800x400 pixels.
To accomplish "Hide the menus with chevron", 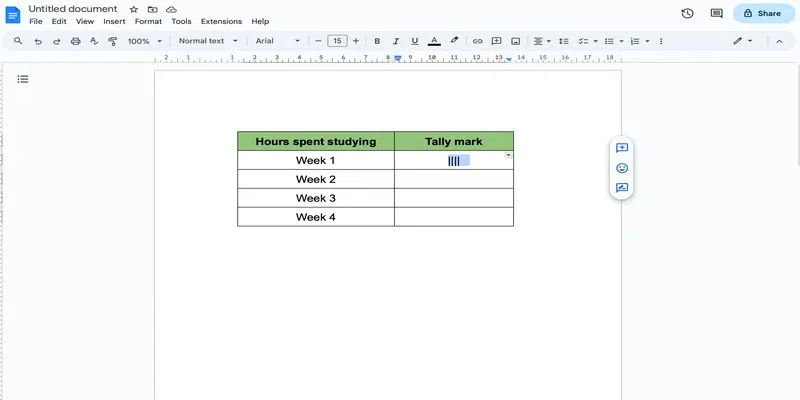I will tap(779, 41).
